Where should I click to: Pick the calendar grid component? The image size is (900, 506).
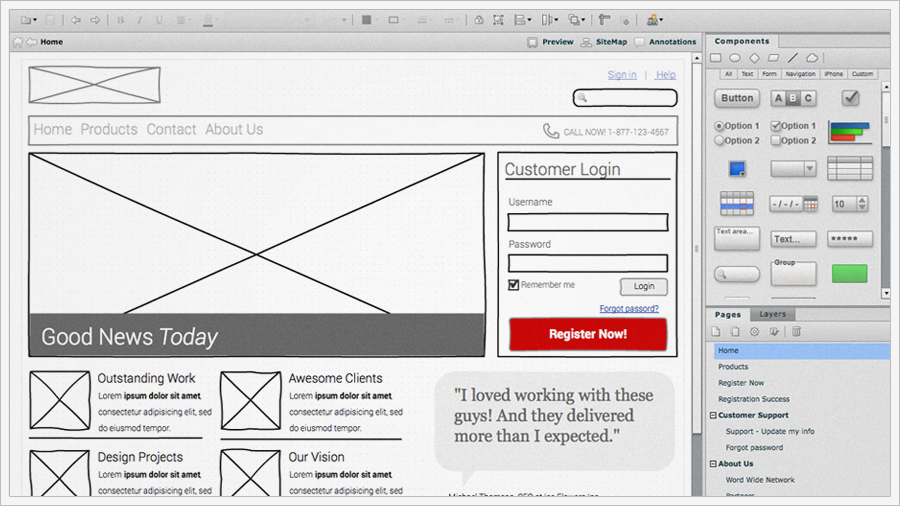point(737,204)
